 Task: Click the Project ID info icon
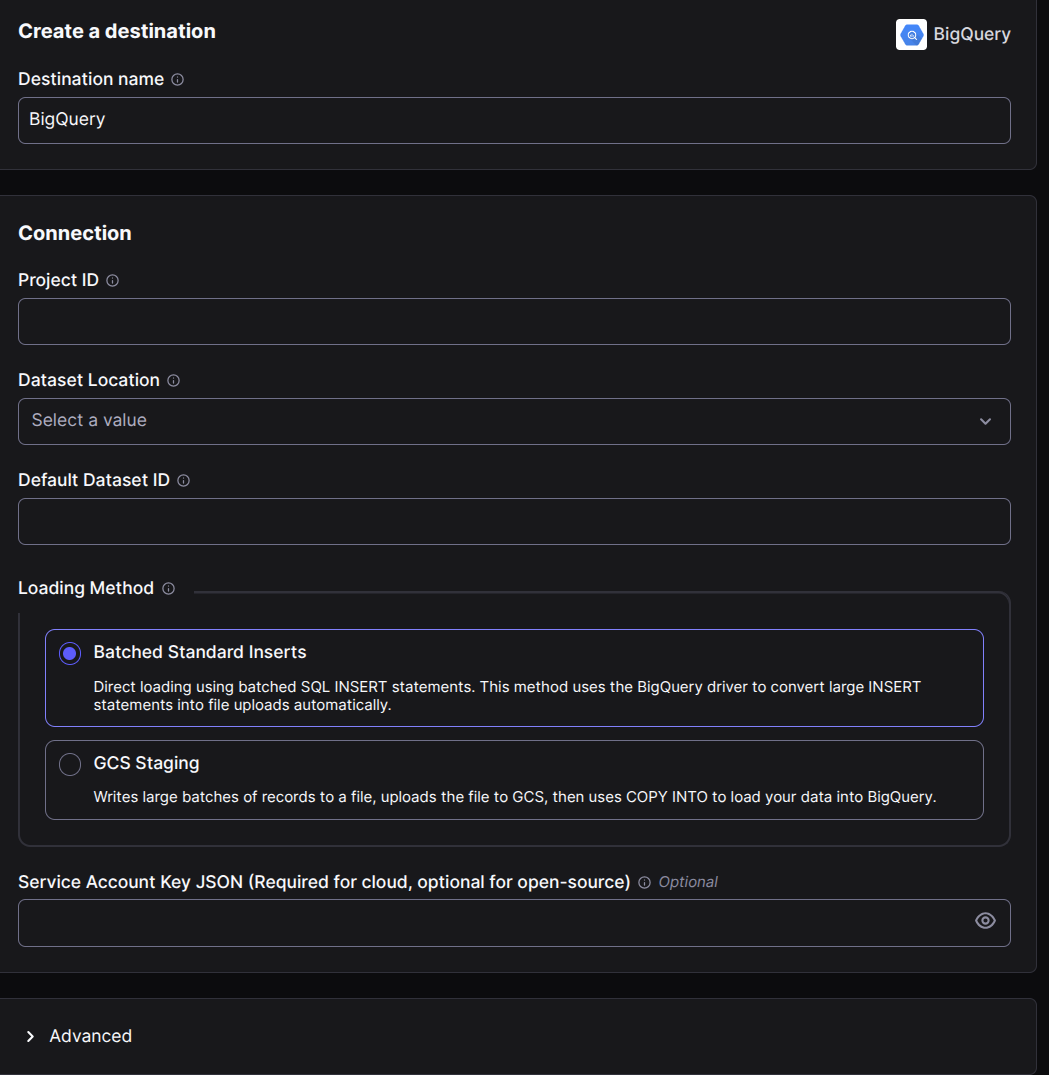[112, 280]
